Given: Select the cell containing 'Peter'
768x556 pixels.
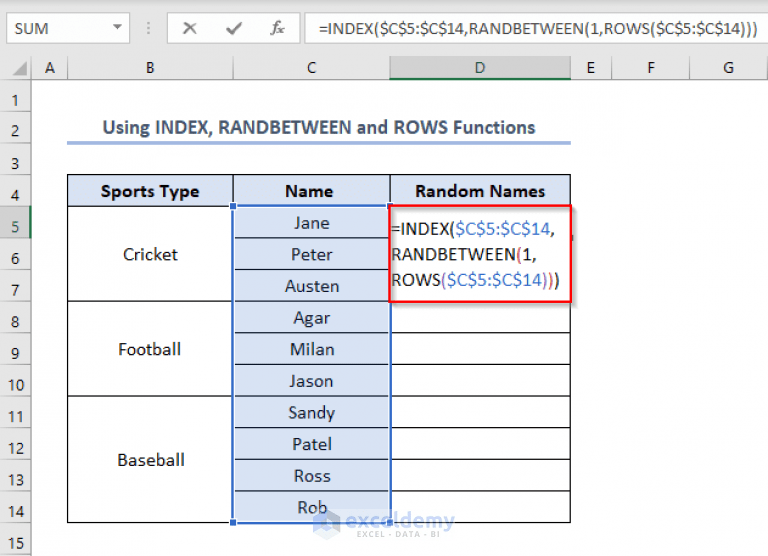Looking at the screenshot, I should [x=312, y=254].
